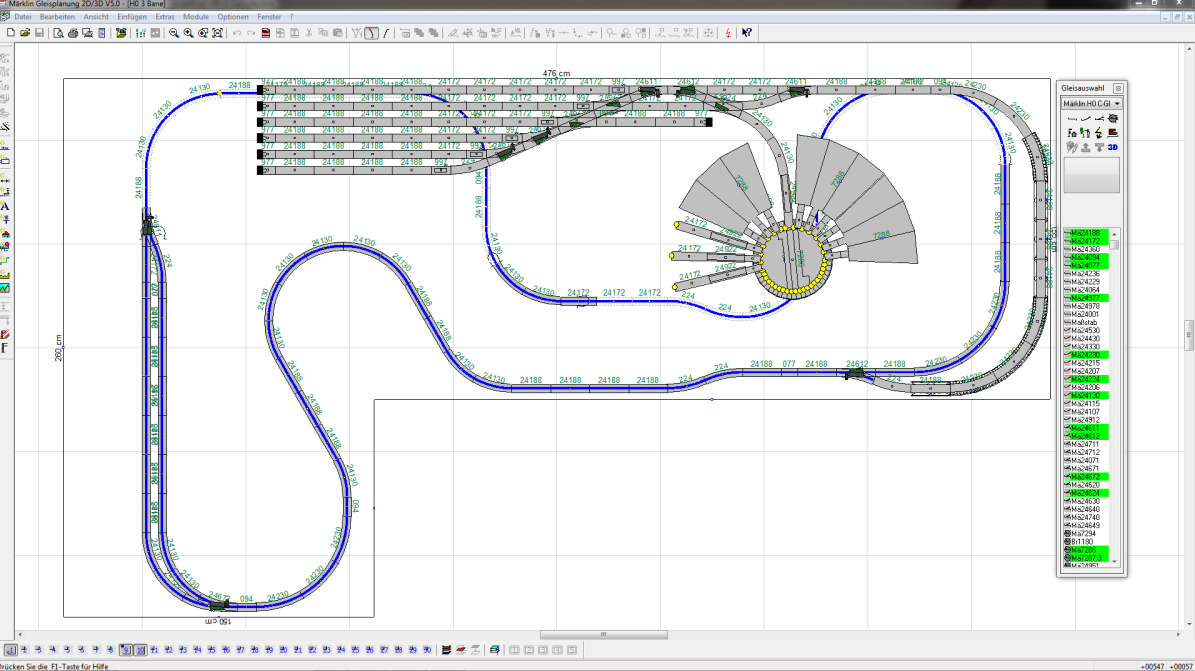1195x671 pixels.
Task: Toggle layer 1 button in the layer bar
Action: click(x=11, y=650)
